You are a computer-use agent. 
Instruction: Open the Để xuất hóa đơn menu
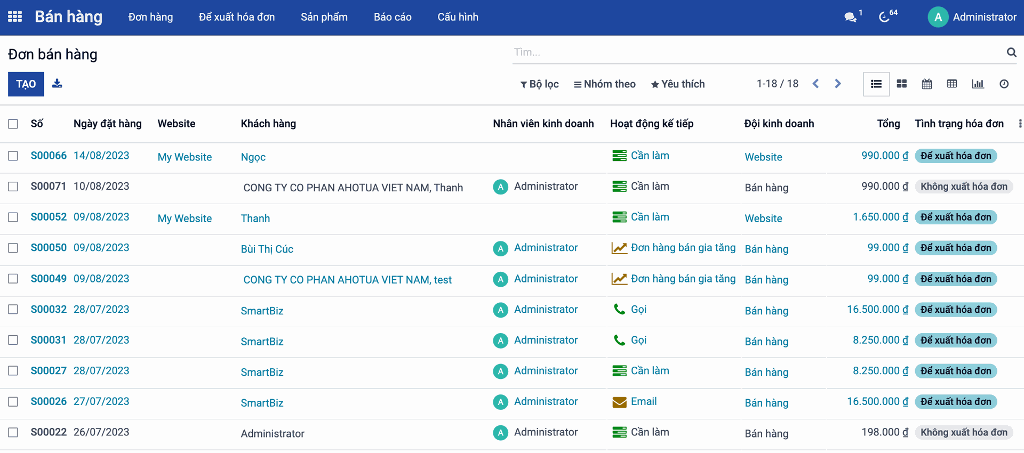click(x=237, y=18)
